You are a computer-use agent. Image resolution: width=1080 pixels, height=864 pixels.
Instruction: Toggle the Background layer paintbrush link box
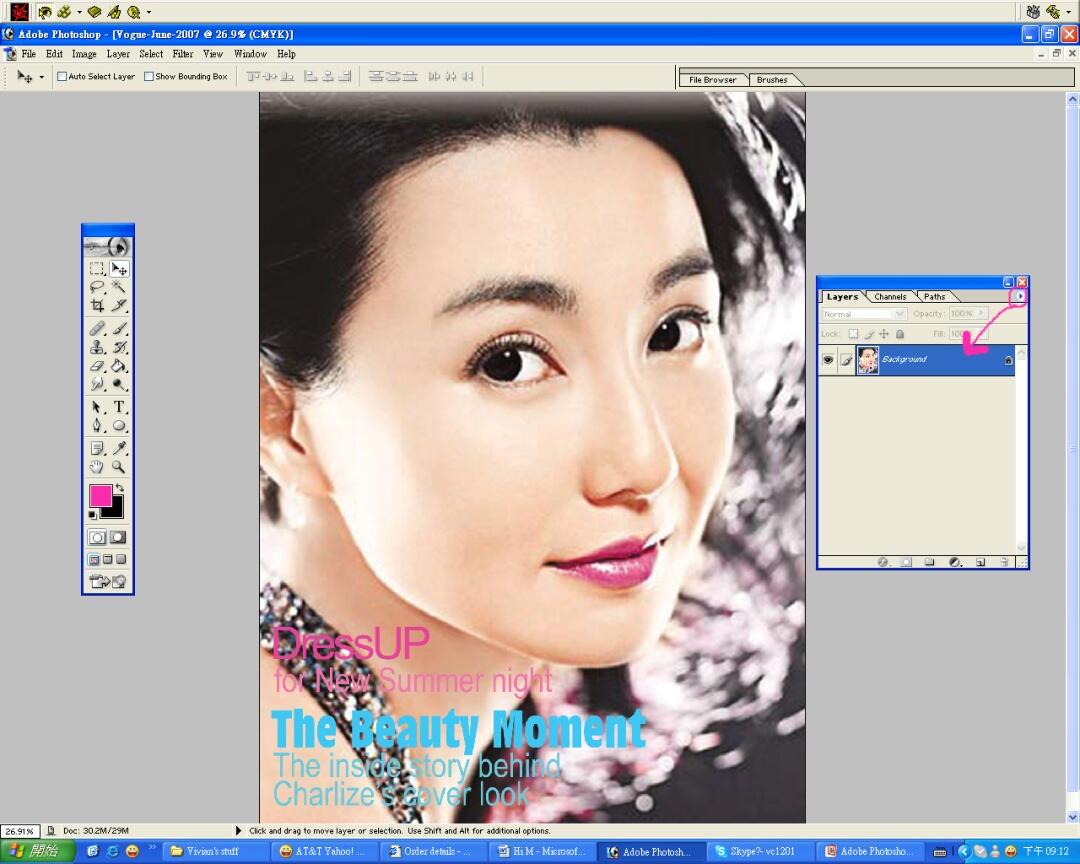tap(846, 360)
